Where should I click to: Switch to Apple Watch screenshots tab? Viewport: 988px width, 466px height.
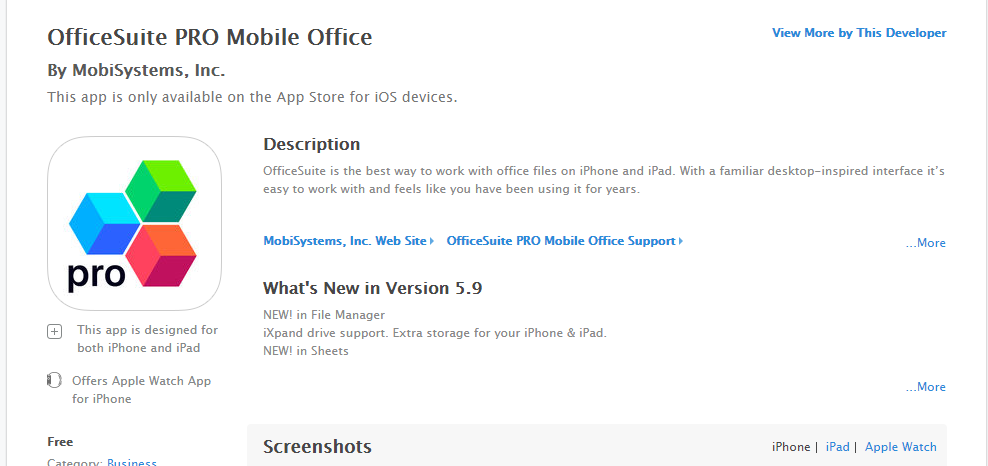tap(900, 446)
